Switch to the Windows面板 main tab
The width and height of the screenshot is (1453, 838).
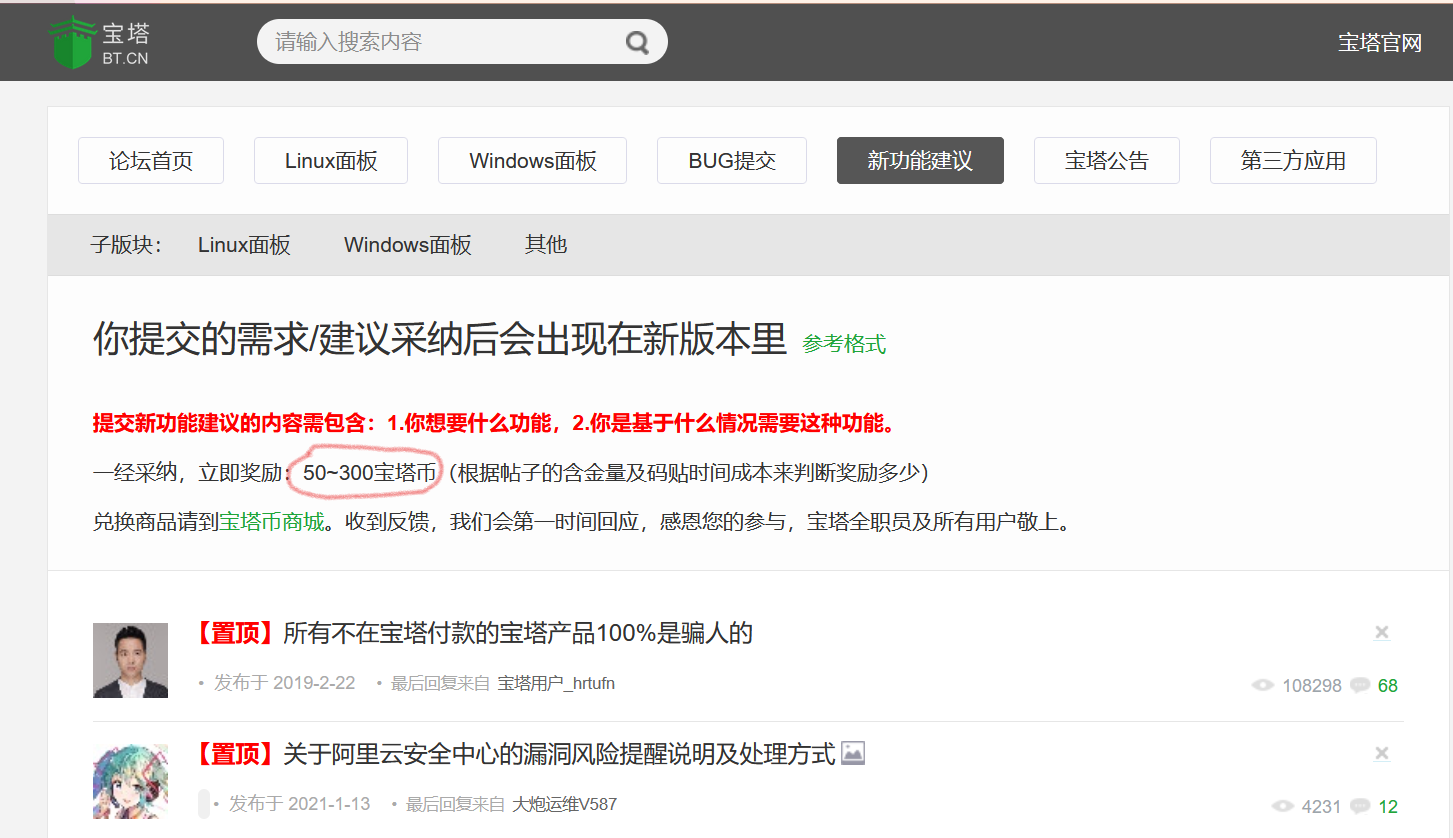coord(532,161)
